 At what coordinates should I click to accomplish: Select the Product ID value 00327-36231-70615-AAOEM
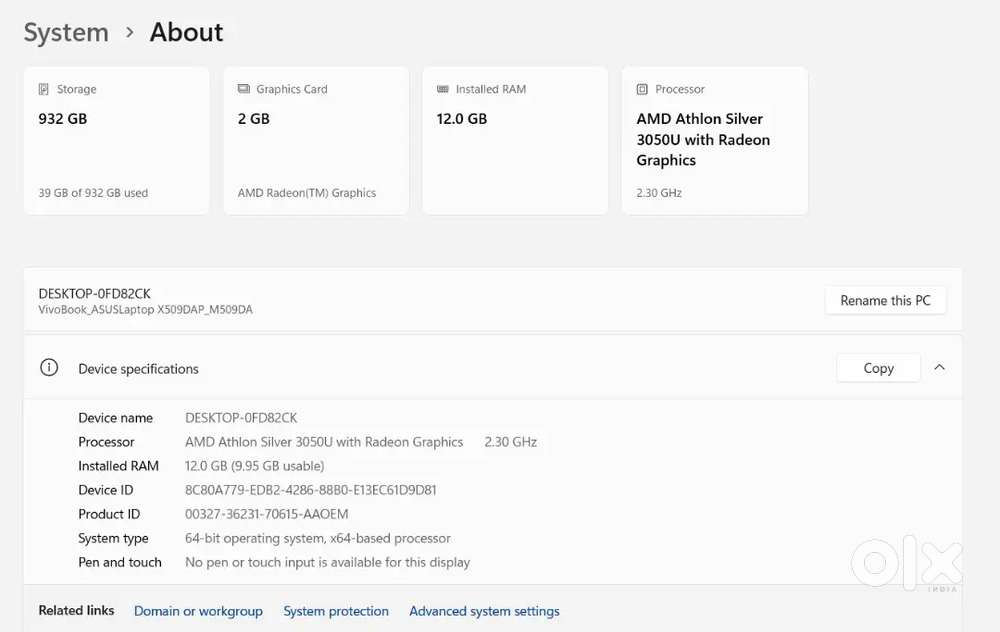point(267,514)
